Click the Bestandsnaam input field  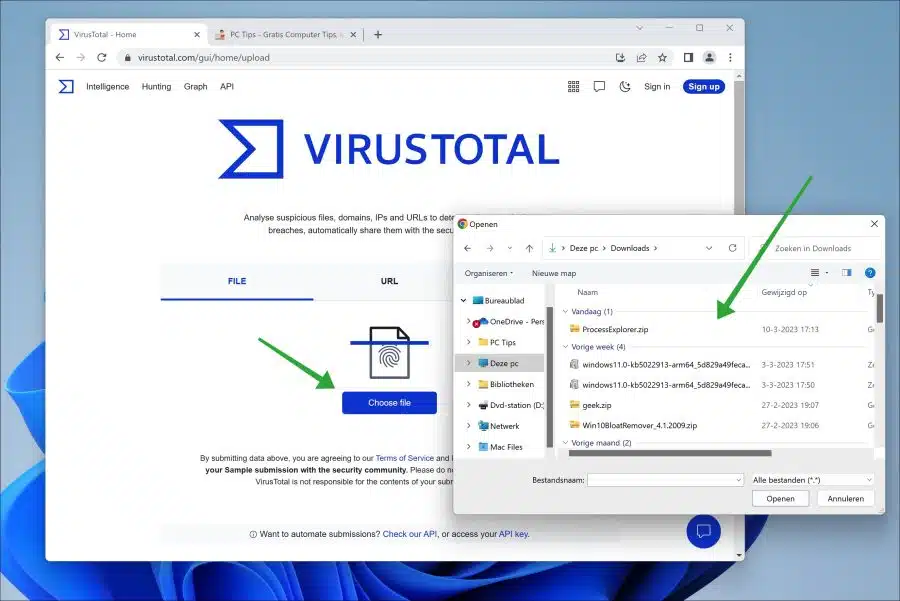tap(665, 480)
